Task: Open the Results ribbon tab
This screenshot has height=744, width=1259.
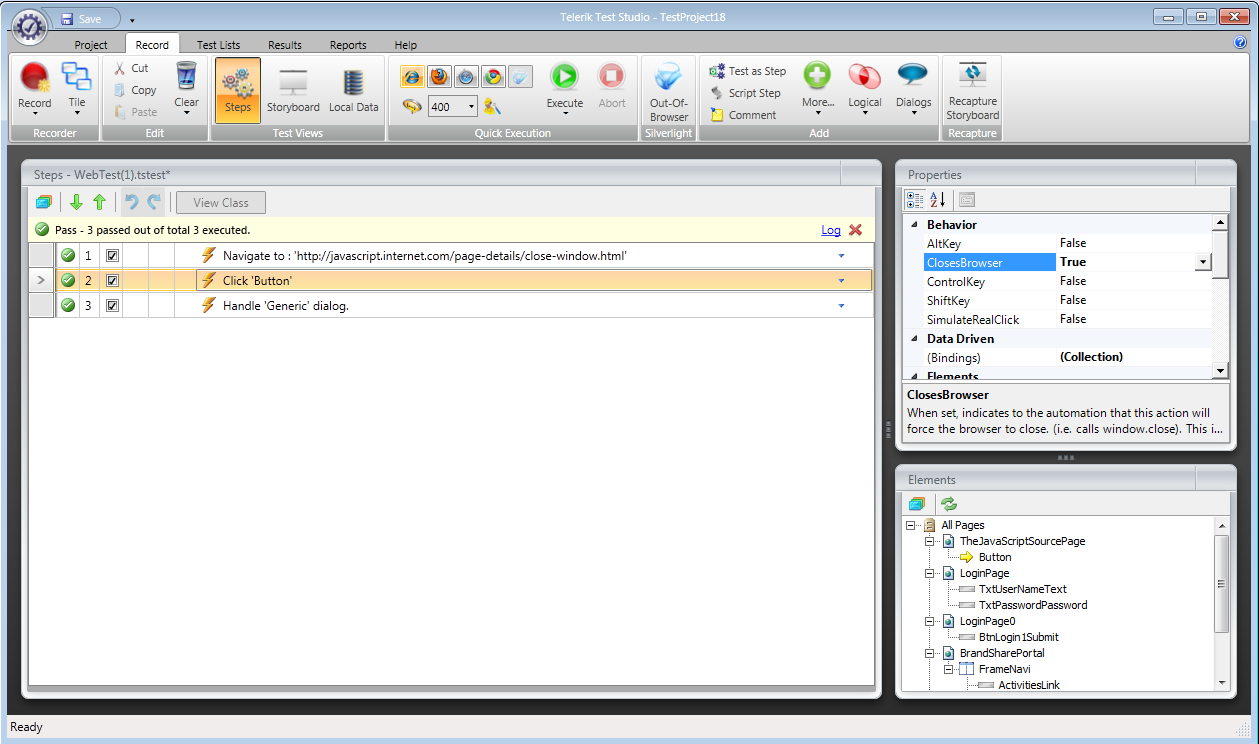Action: [285, 45]
